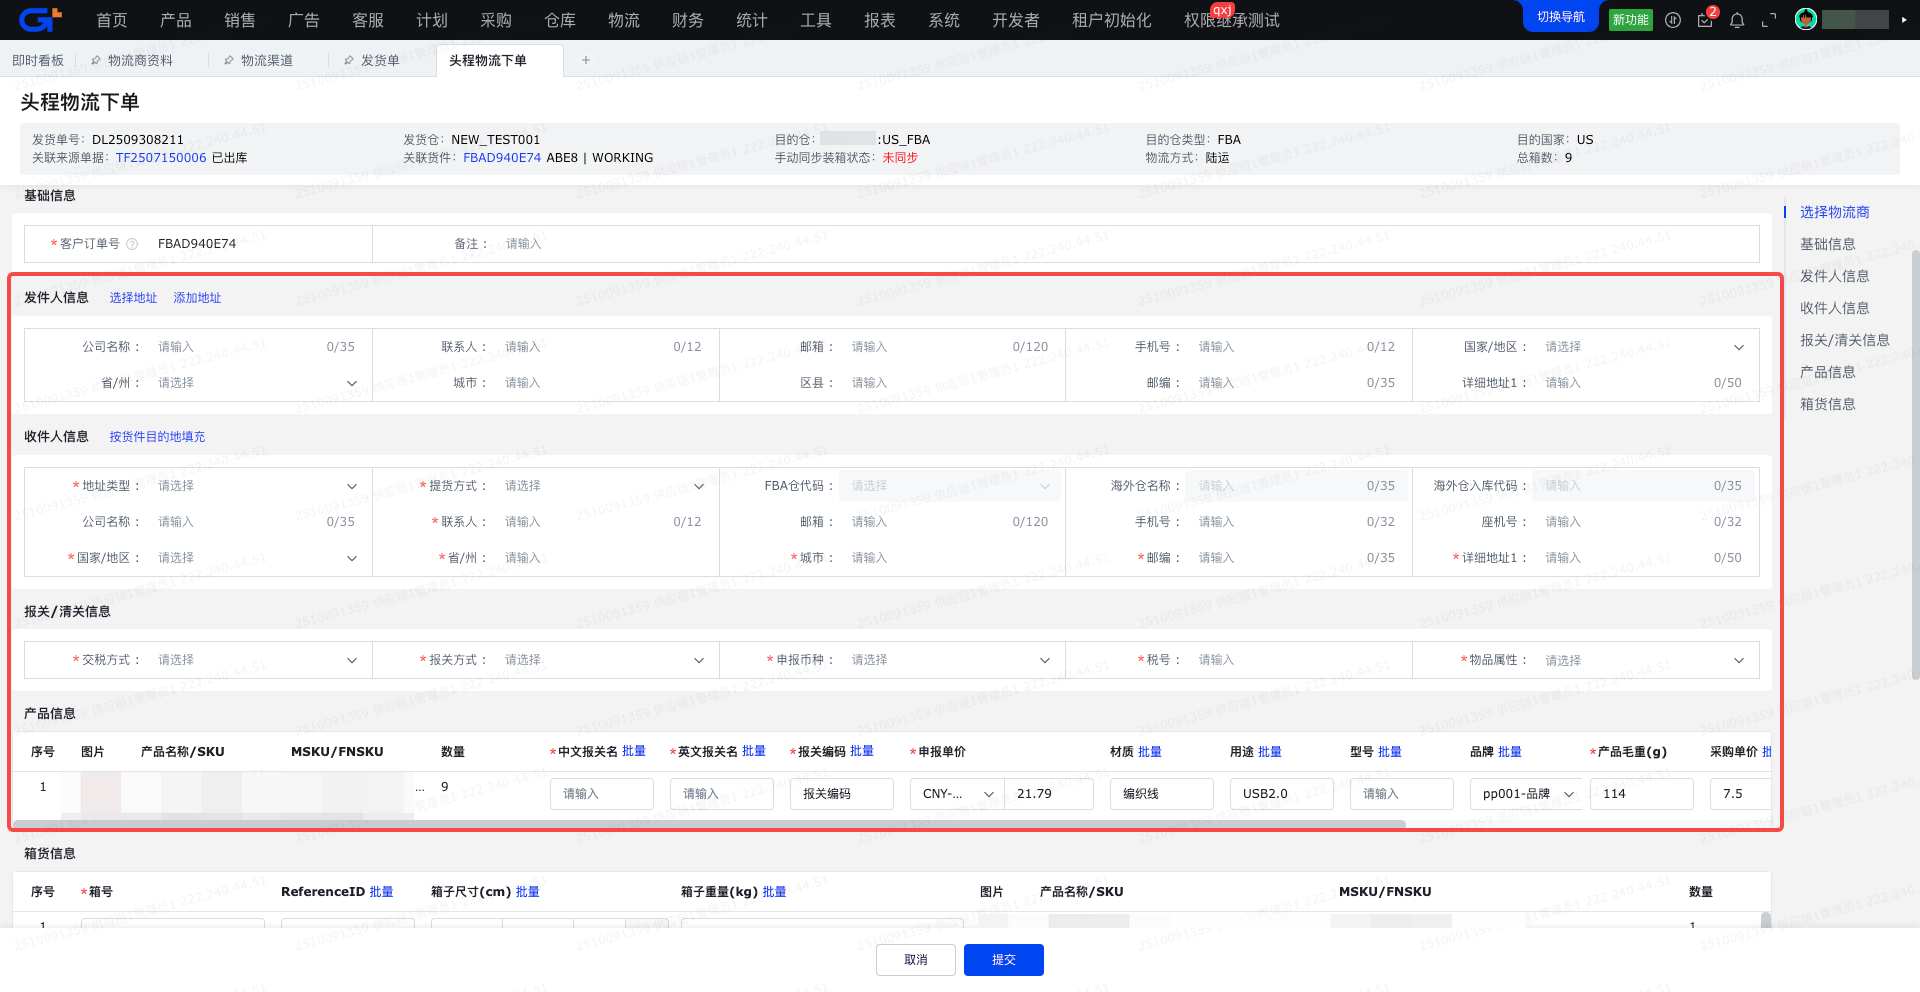Click the 提交 button
This screenshot has width=1920, height=992.
1004,960
